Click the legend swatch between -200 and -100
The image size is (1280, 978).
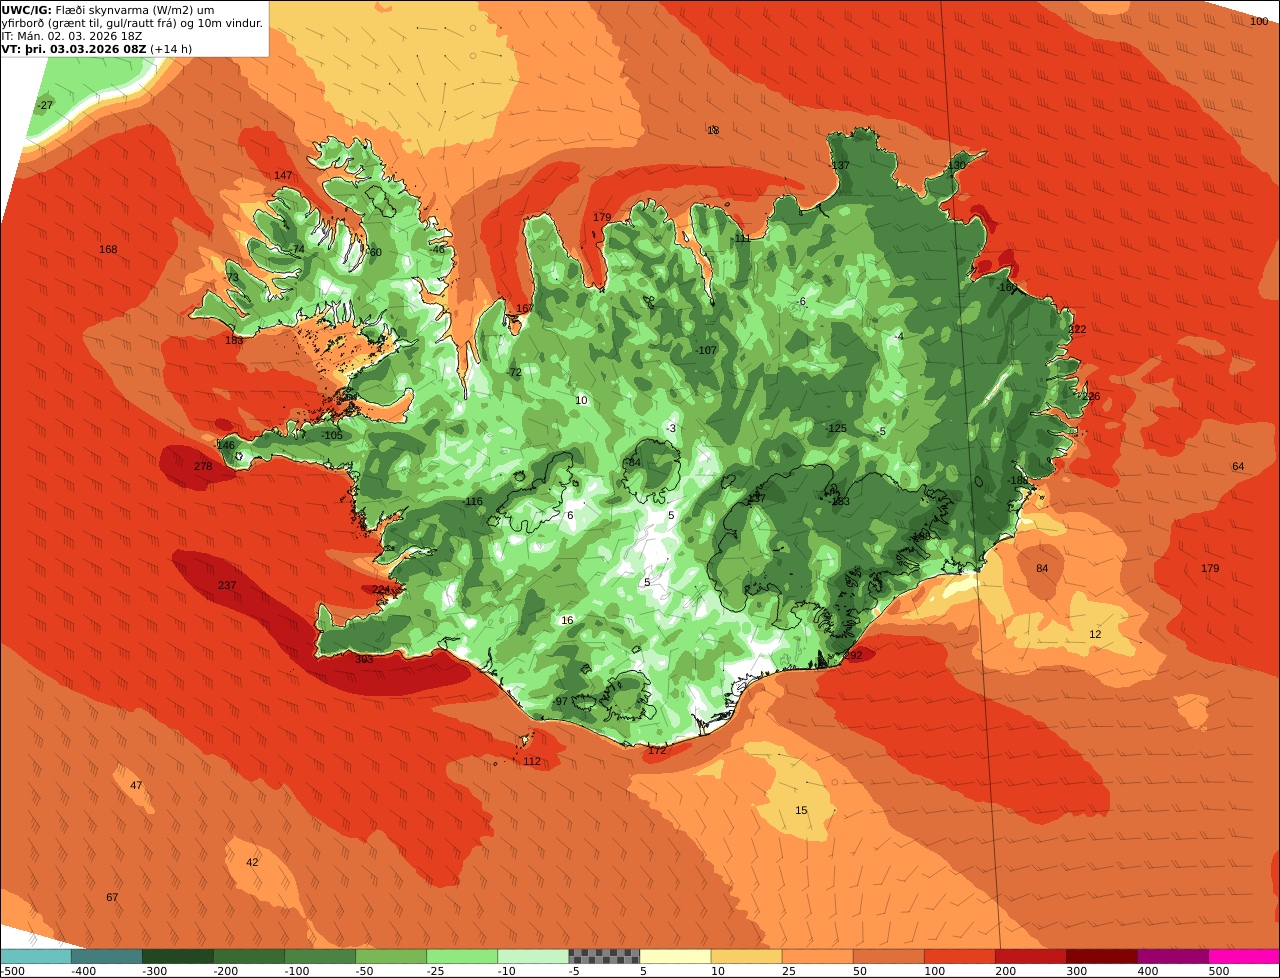[248, 956]
